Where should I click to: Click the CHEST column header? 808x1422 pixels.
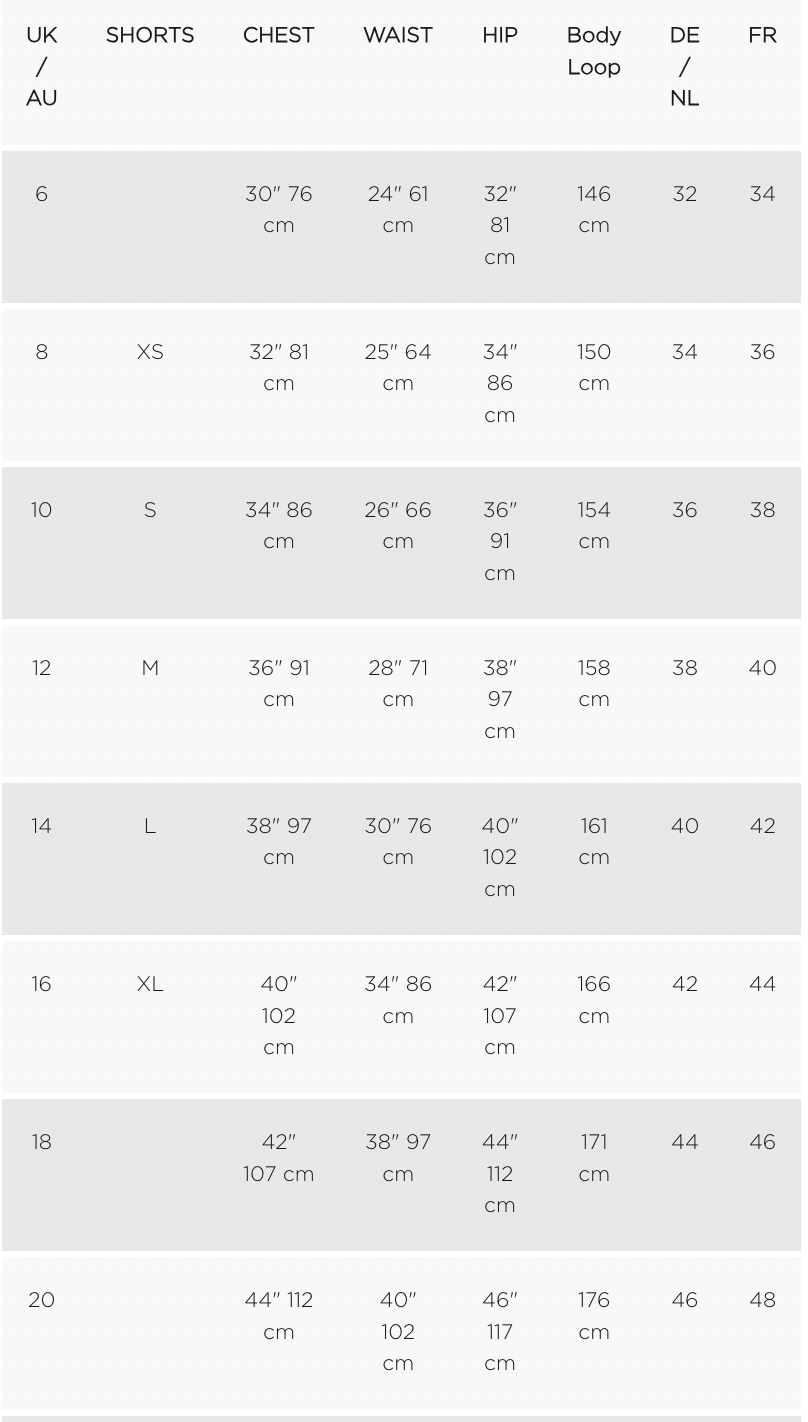tap(279, 36)
